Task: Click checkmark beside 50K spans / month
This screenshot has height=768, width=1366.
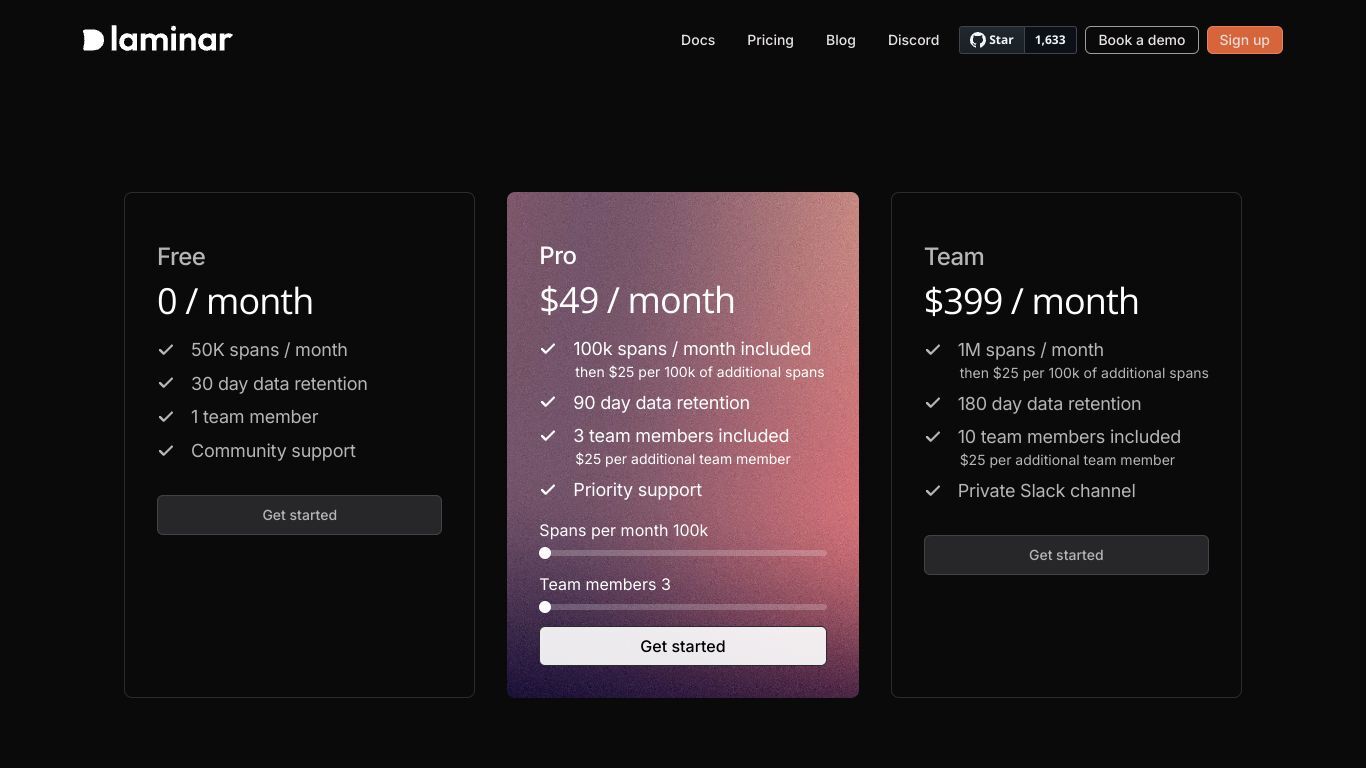Action: 166,350
